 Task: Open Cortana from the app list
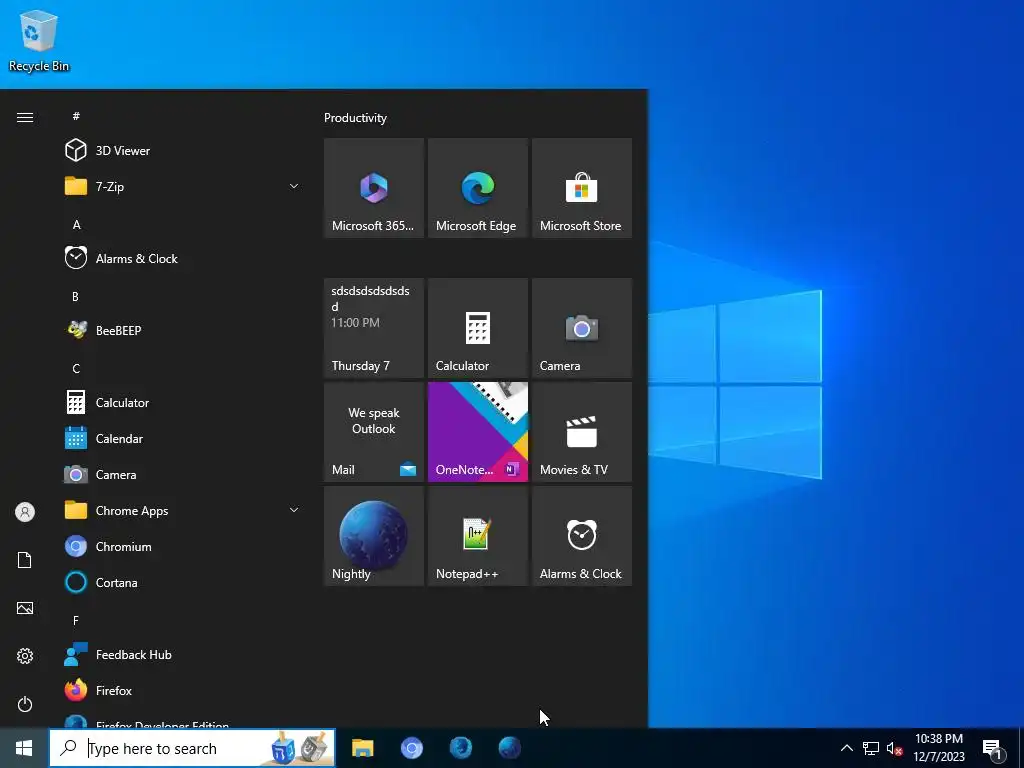183,583
